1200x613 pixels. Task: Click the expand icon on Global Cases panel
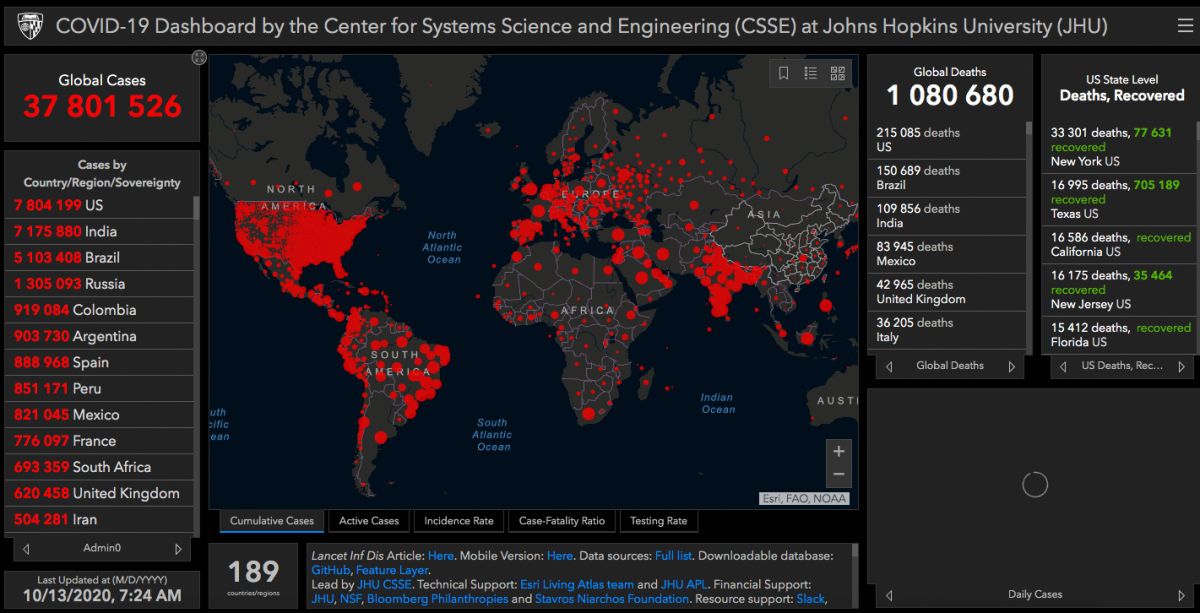[199, 59]
